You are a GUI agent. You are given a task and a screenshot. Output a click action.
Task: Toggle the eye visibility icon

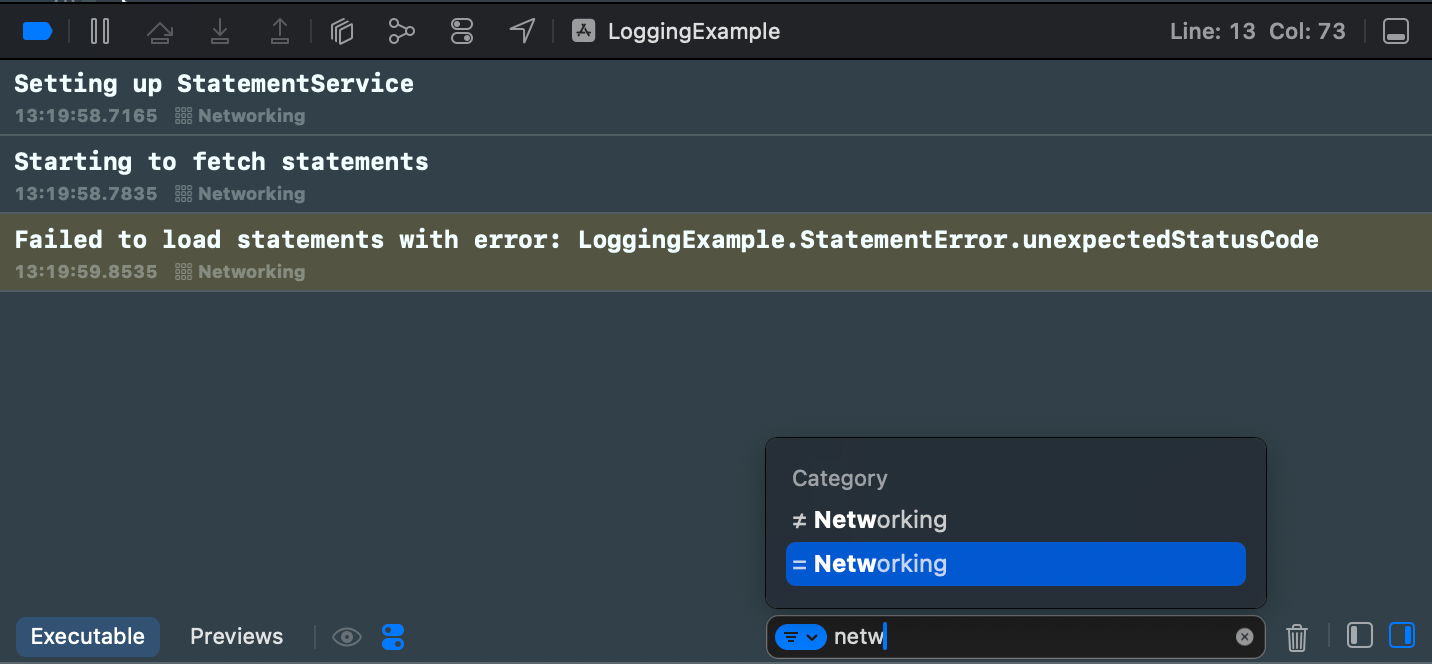[x=347, y=637]
